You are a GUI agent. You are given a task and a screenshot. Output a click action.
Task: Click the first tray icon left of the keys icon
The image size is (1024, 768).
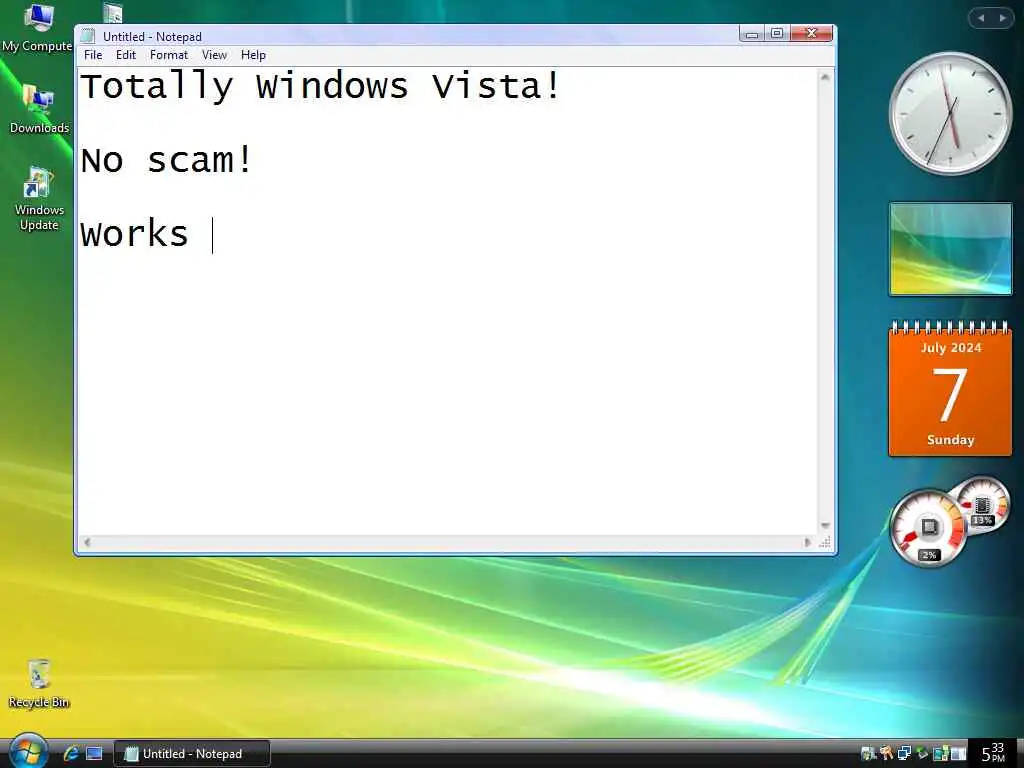tap(868, 754)
